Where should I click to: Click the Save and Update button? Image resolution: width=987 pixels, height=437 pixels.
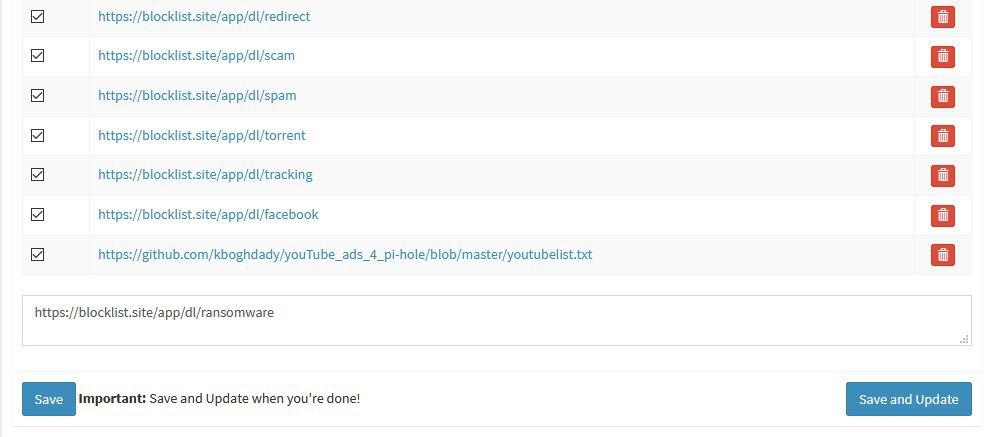pyautogui.click(x=908, y=399)
